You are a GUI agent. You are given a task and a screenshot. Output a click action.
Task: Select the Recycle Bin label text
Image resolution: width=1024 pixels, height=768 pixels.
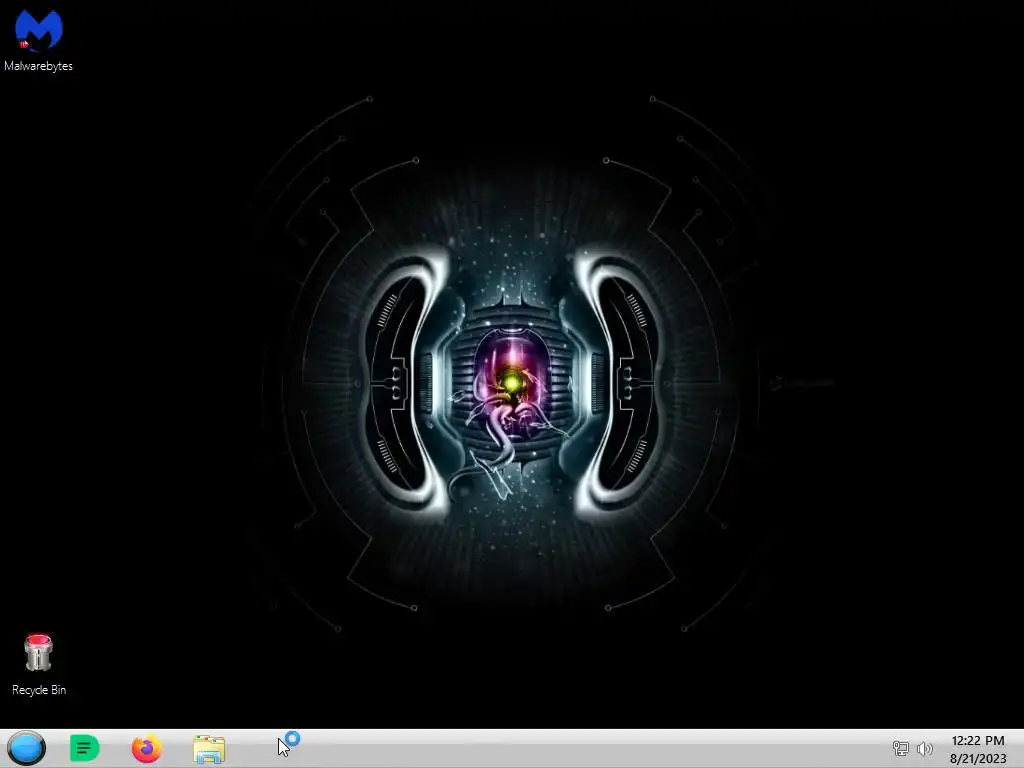click(39, 690)
